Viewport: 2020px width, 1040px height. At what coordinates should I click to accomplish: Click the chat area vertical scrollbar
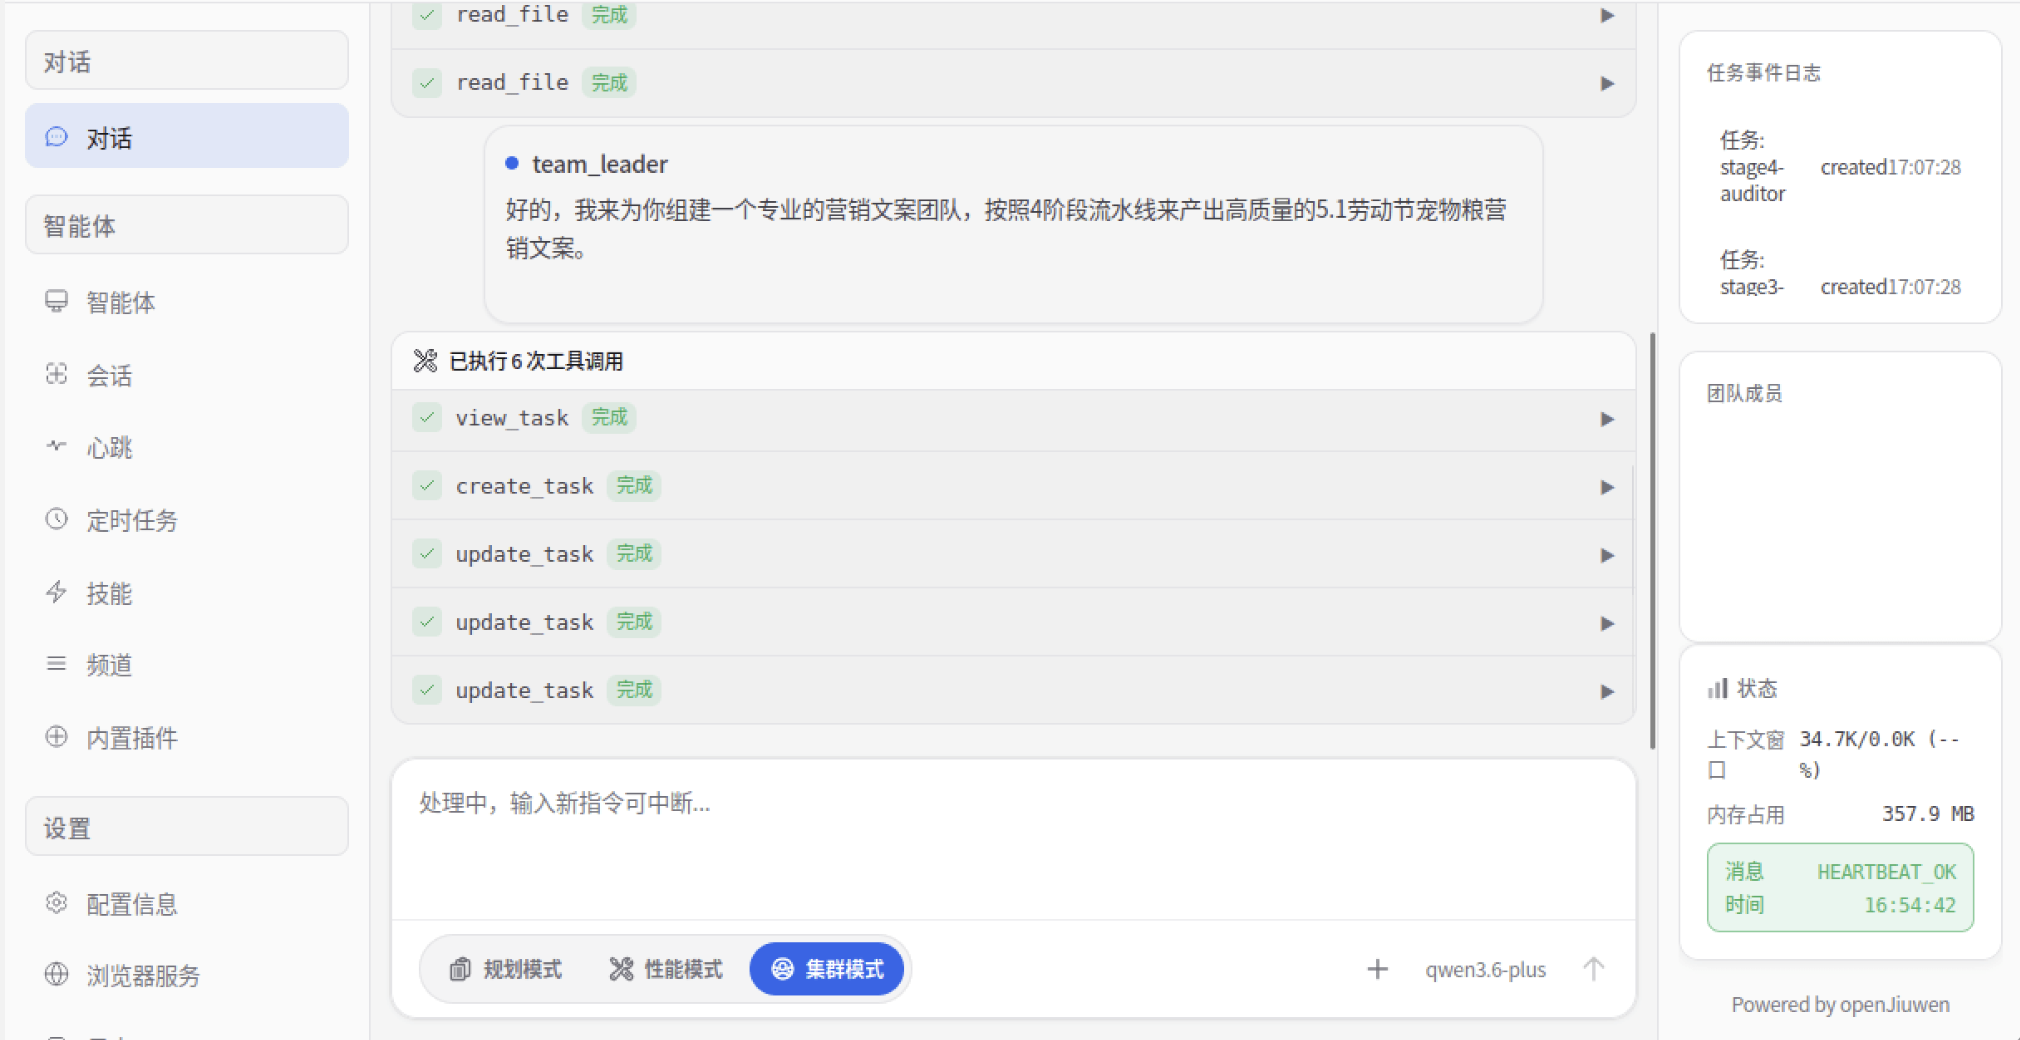click(1651, 540)
